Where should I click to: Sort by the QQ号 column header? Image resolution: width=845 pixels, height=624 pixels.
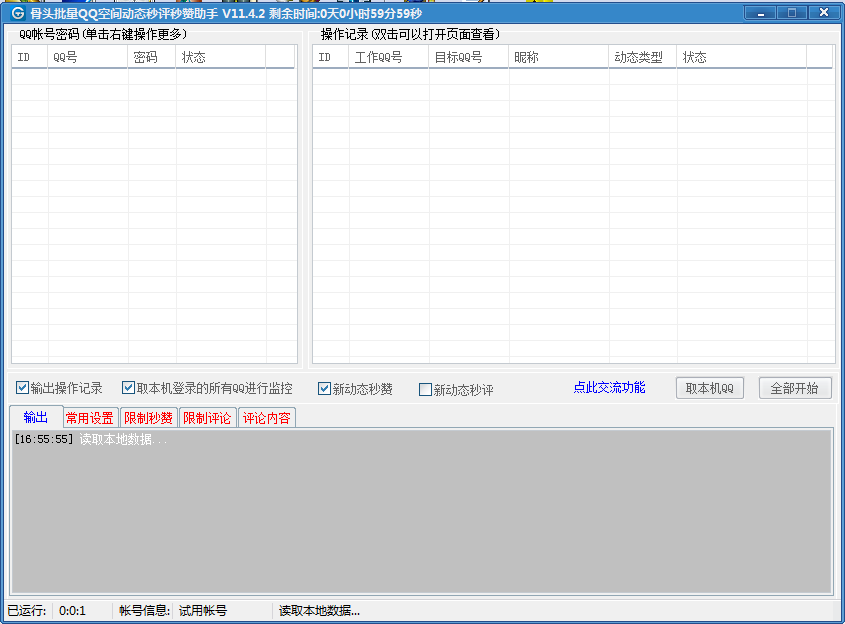pyautogui.click(x=88, y=57)
